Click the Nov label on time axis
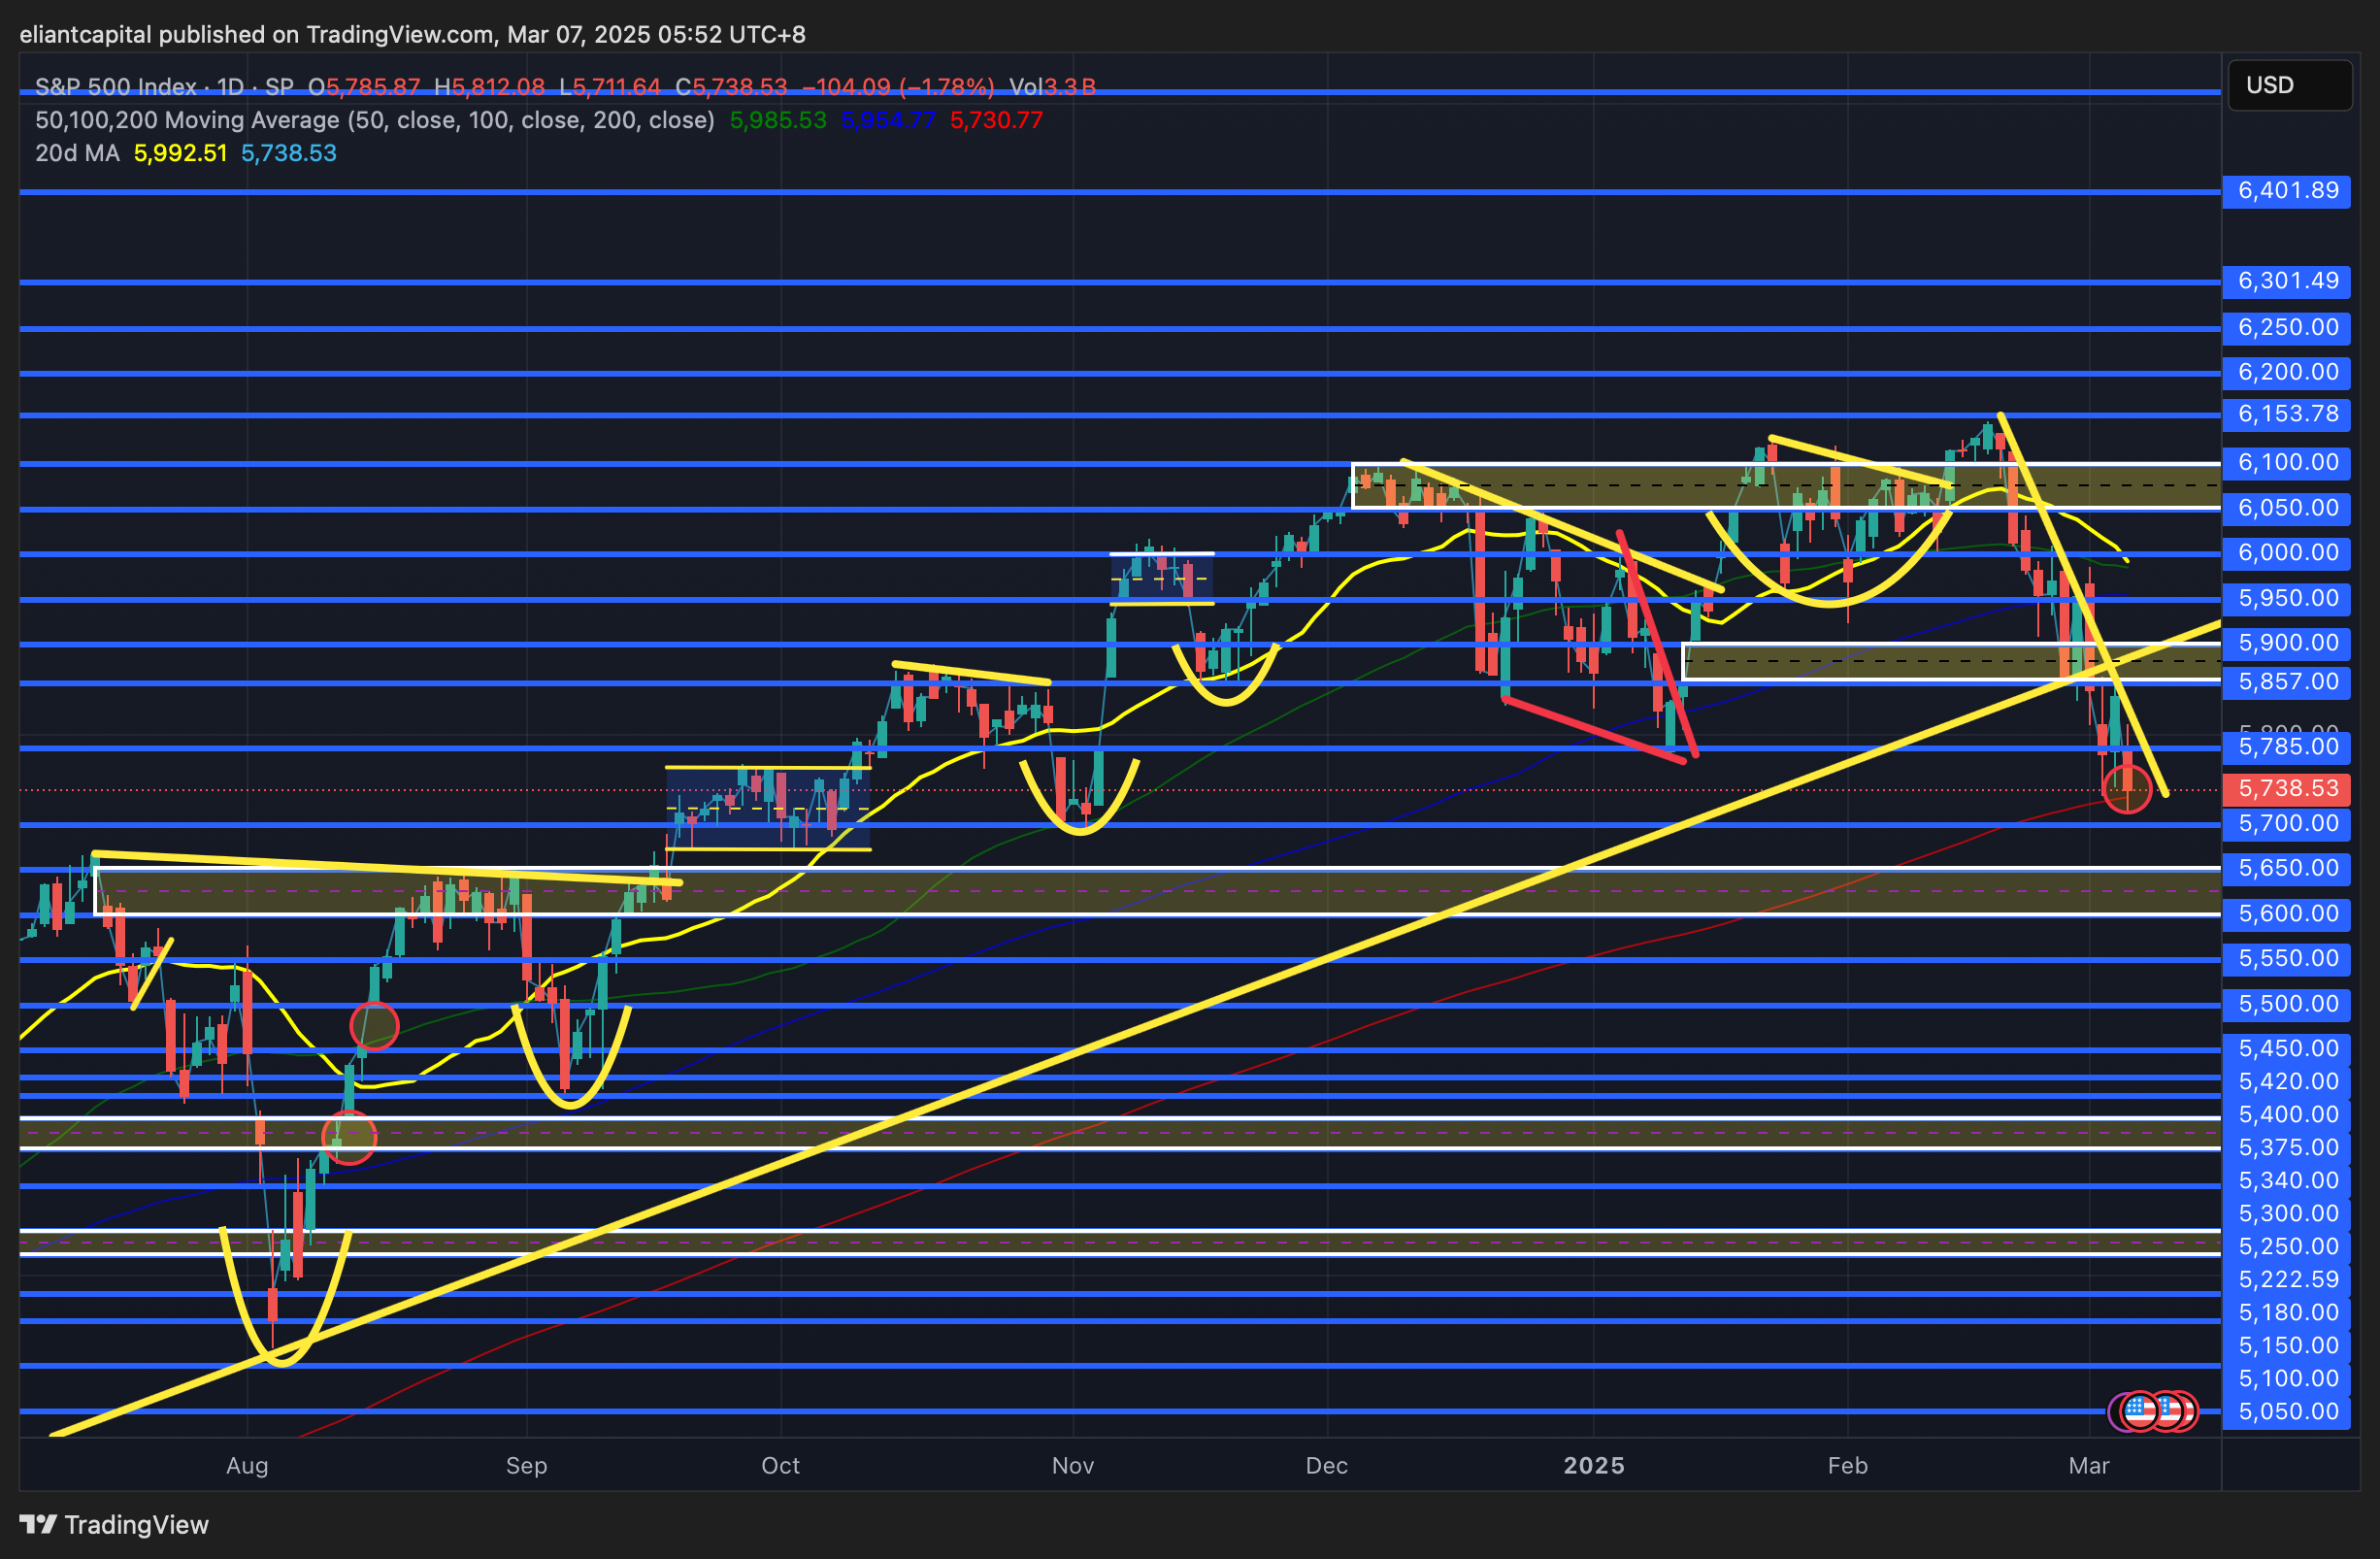Viewport: 2380px width, 1559px height. (1072, 1465)
